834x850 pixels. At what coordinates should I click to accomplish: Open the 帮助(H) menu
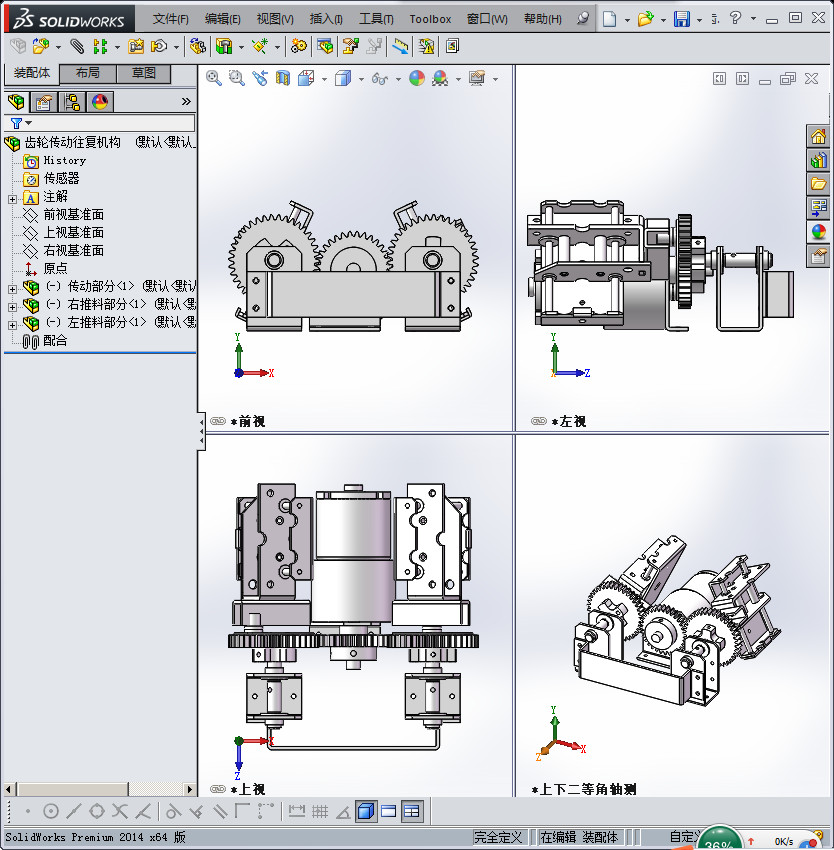543,19
